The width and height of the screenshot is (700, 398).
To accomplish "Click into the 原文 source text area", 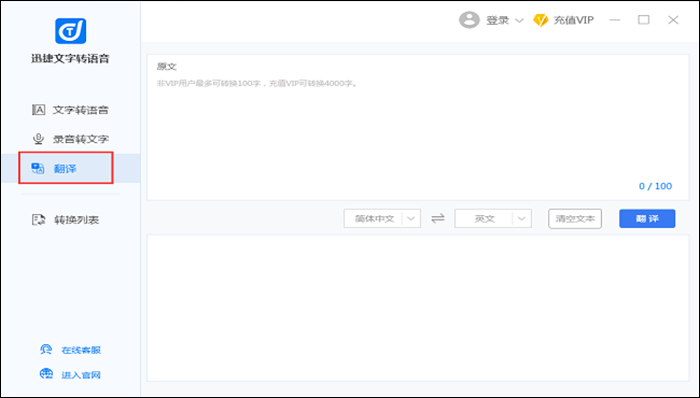I will click(x=418, y=127).
